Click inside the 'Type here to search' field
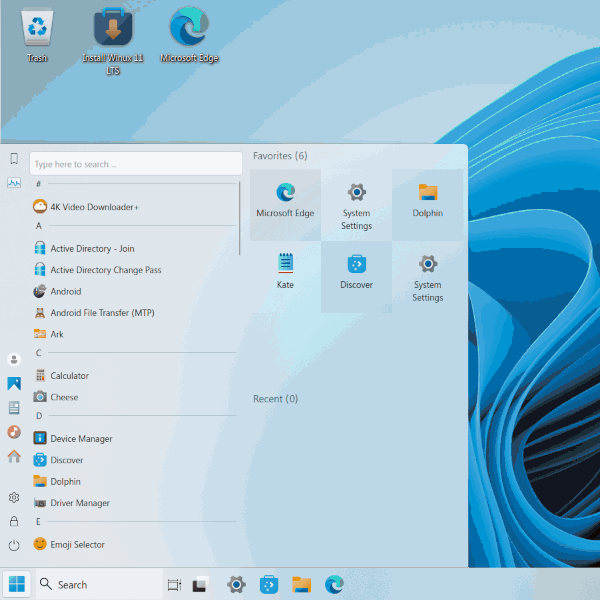This screenshot has height=600, width=600. (x=136, y=163)
